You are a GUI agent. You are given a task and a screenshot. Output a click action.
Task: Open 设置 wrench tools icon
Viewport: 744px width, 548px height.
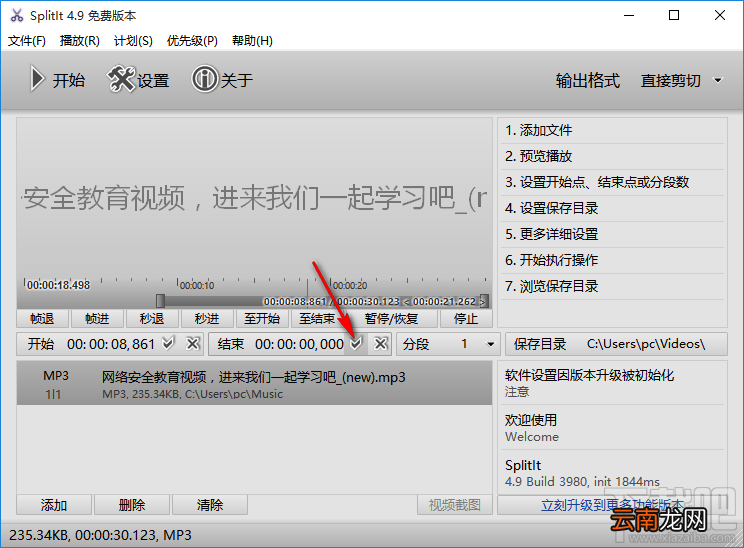point(121,79)
